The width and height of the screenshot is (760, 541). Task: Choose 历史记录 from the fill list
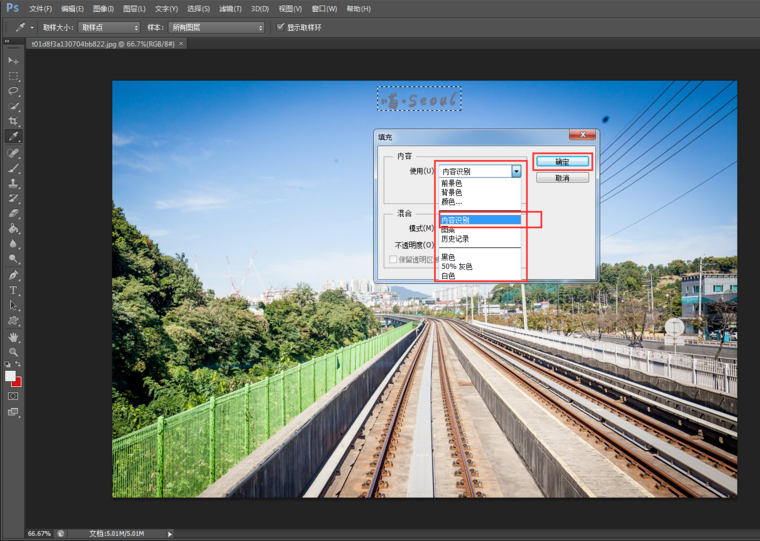pos(480,239)
